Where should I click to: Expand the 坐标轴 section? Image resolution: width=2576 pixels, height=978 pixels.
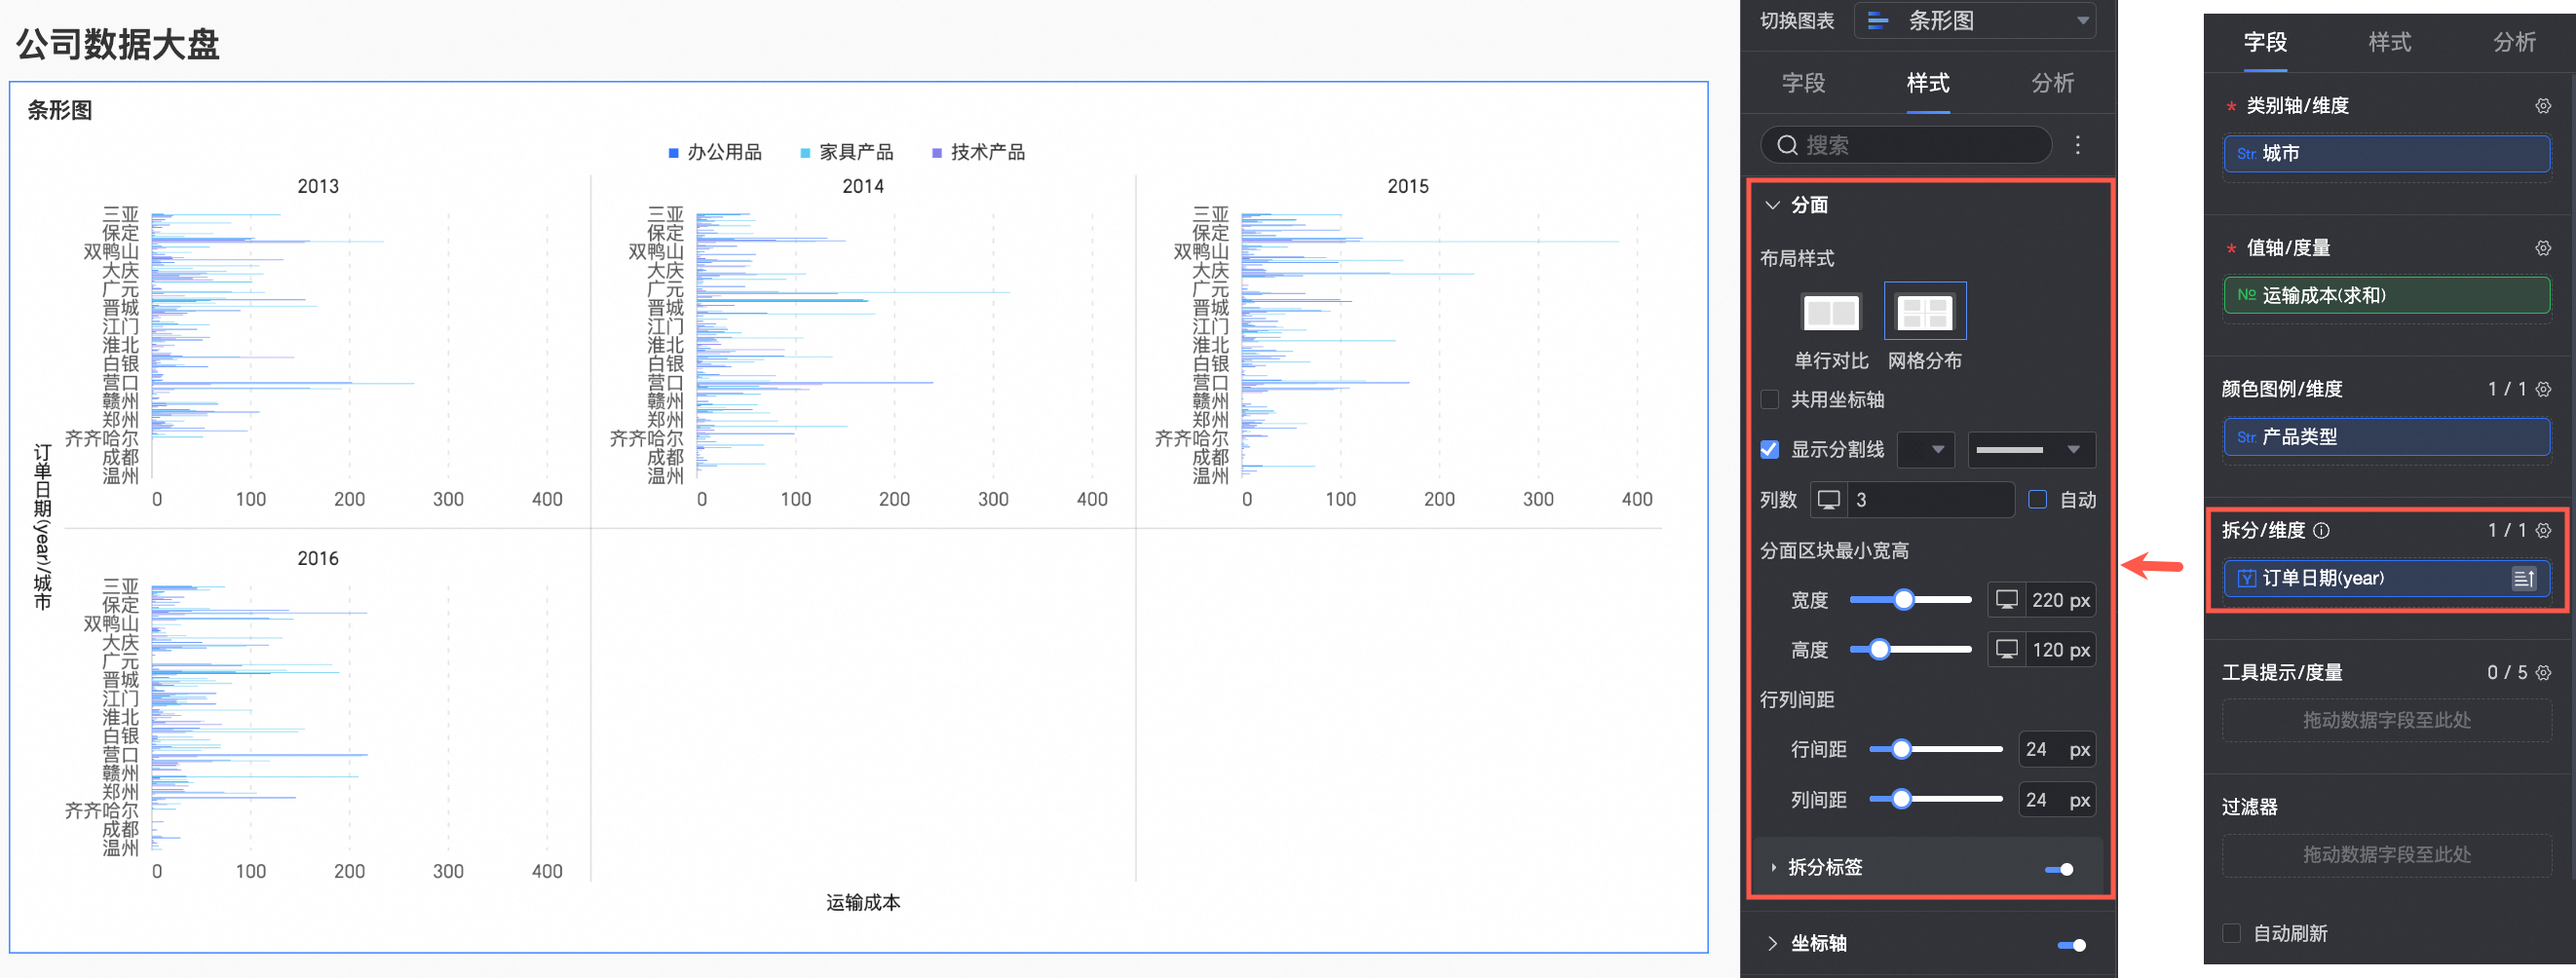(x=1772, y=943)
